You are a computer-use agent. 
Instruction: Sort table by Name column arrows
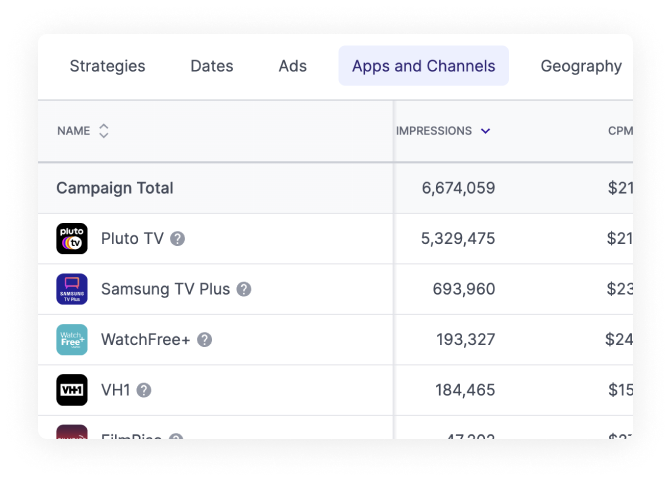(104, 131)
